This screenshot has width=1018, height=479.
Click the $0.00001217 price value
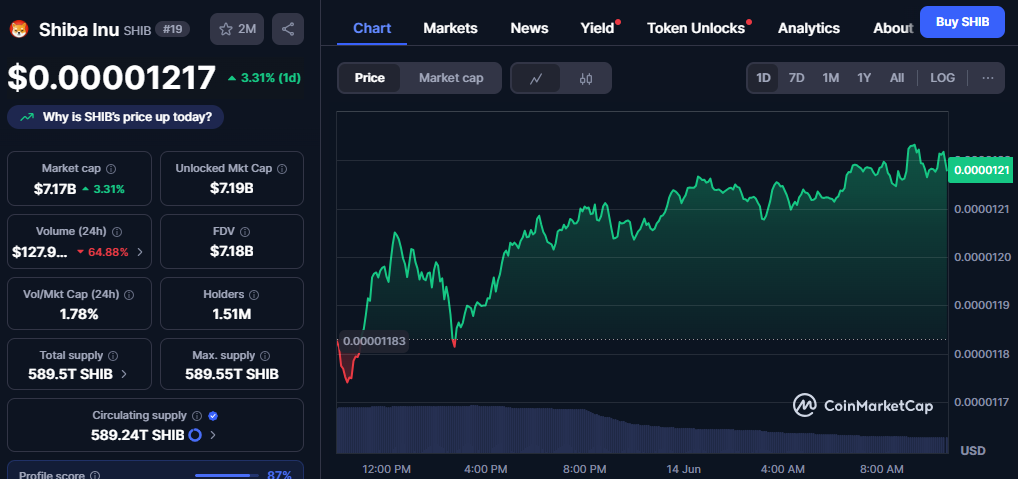111,77
